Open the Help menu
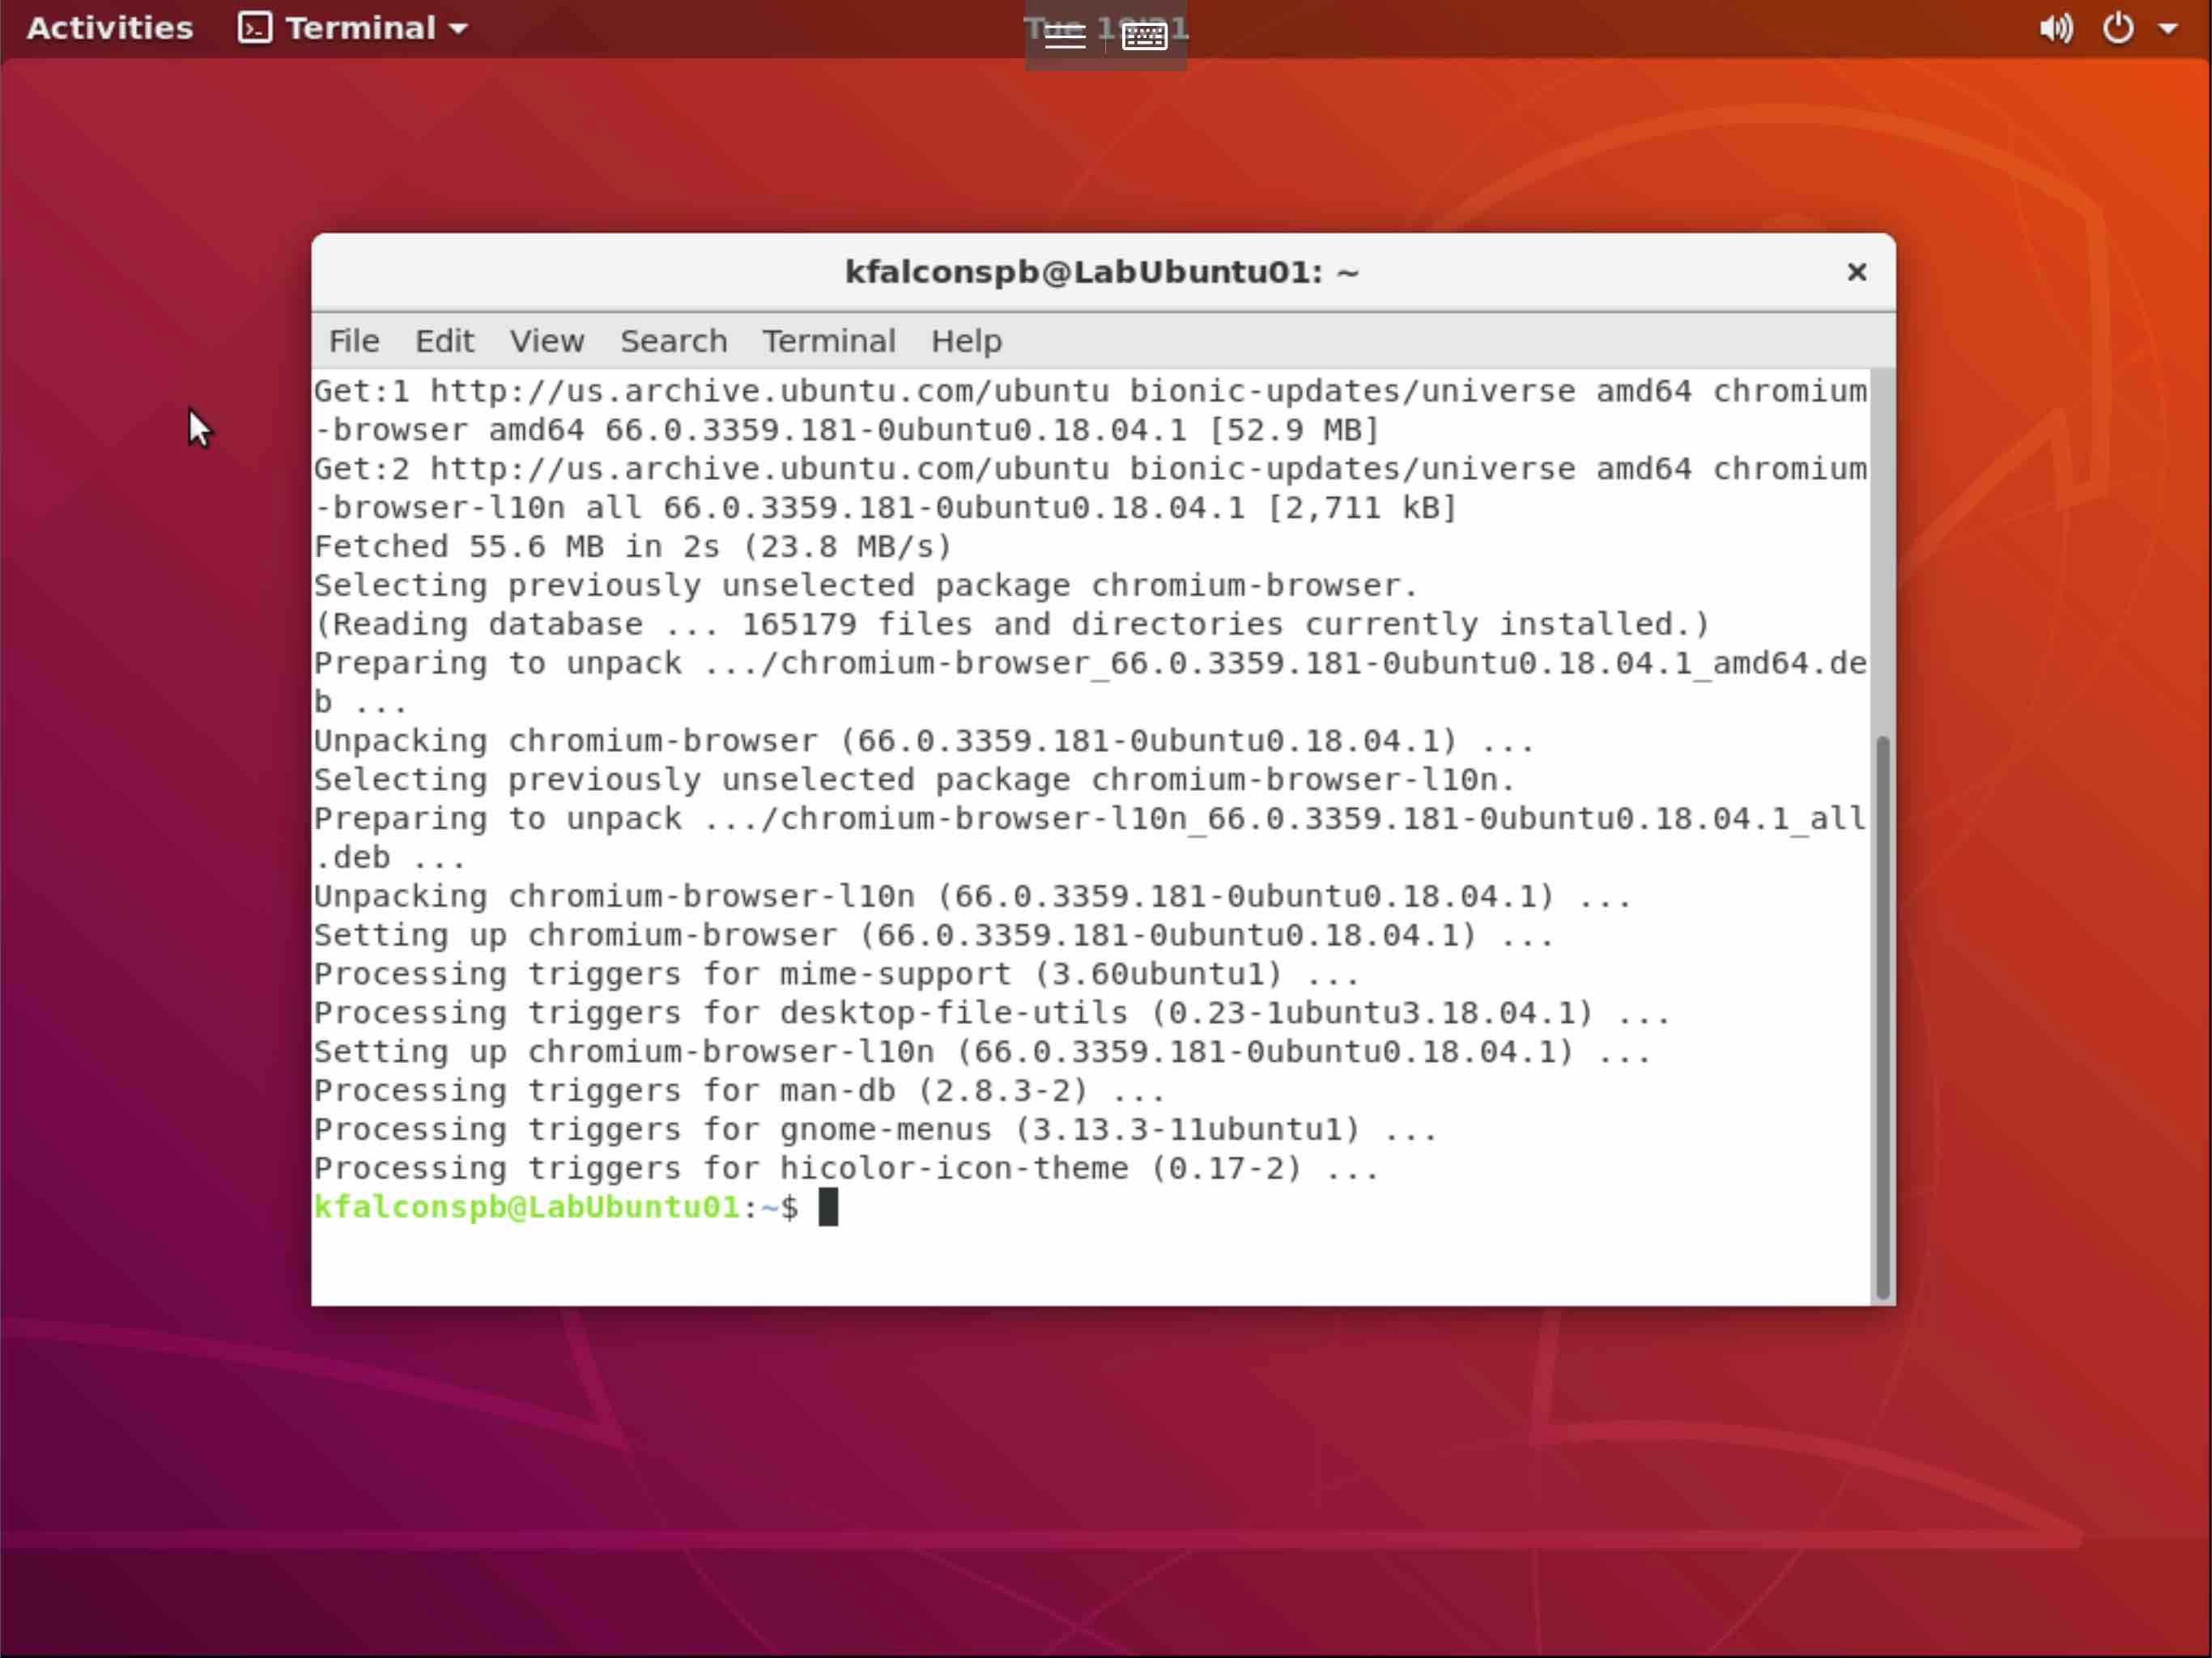Image resolution: width=2212 pixels, height=1658 pixels. (x=966, y=341)
